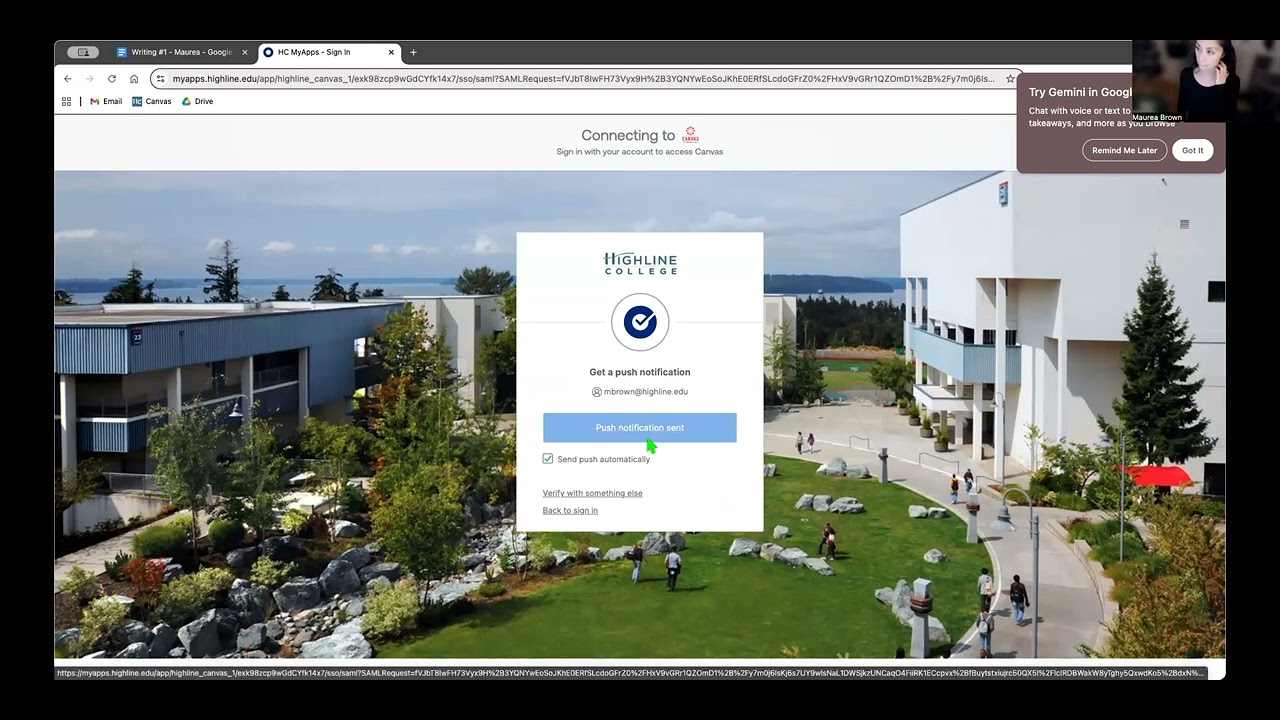The width and height of the screenshot is (1280, 720).
Task: Open the apps grid in bookmarks bar
Action: pyautogui.click(x=67, y=101)
